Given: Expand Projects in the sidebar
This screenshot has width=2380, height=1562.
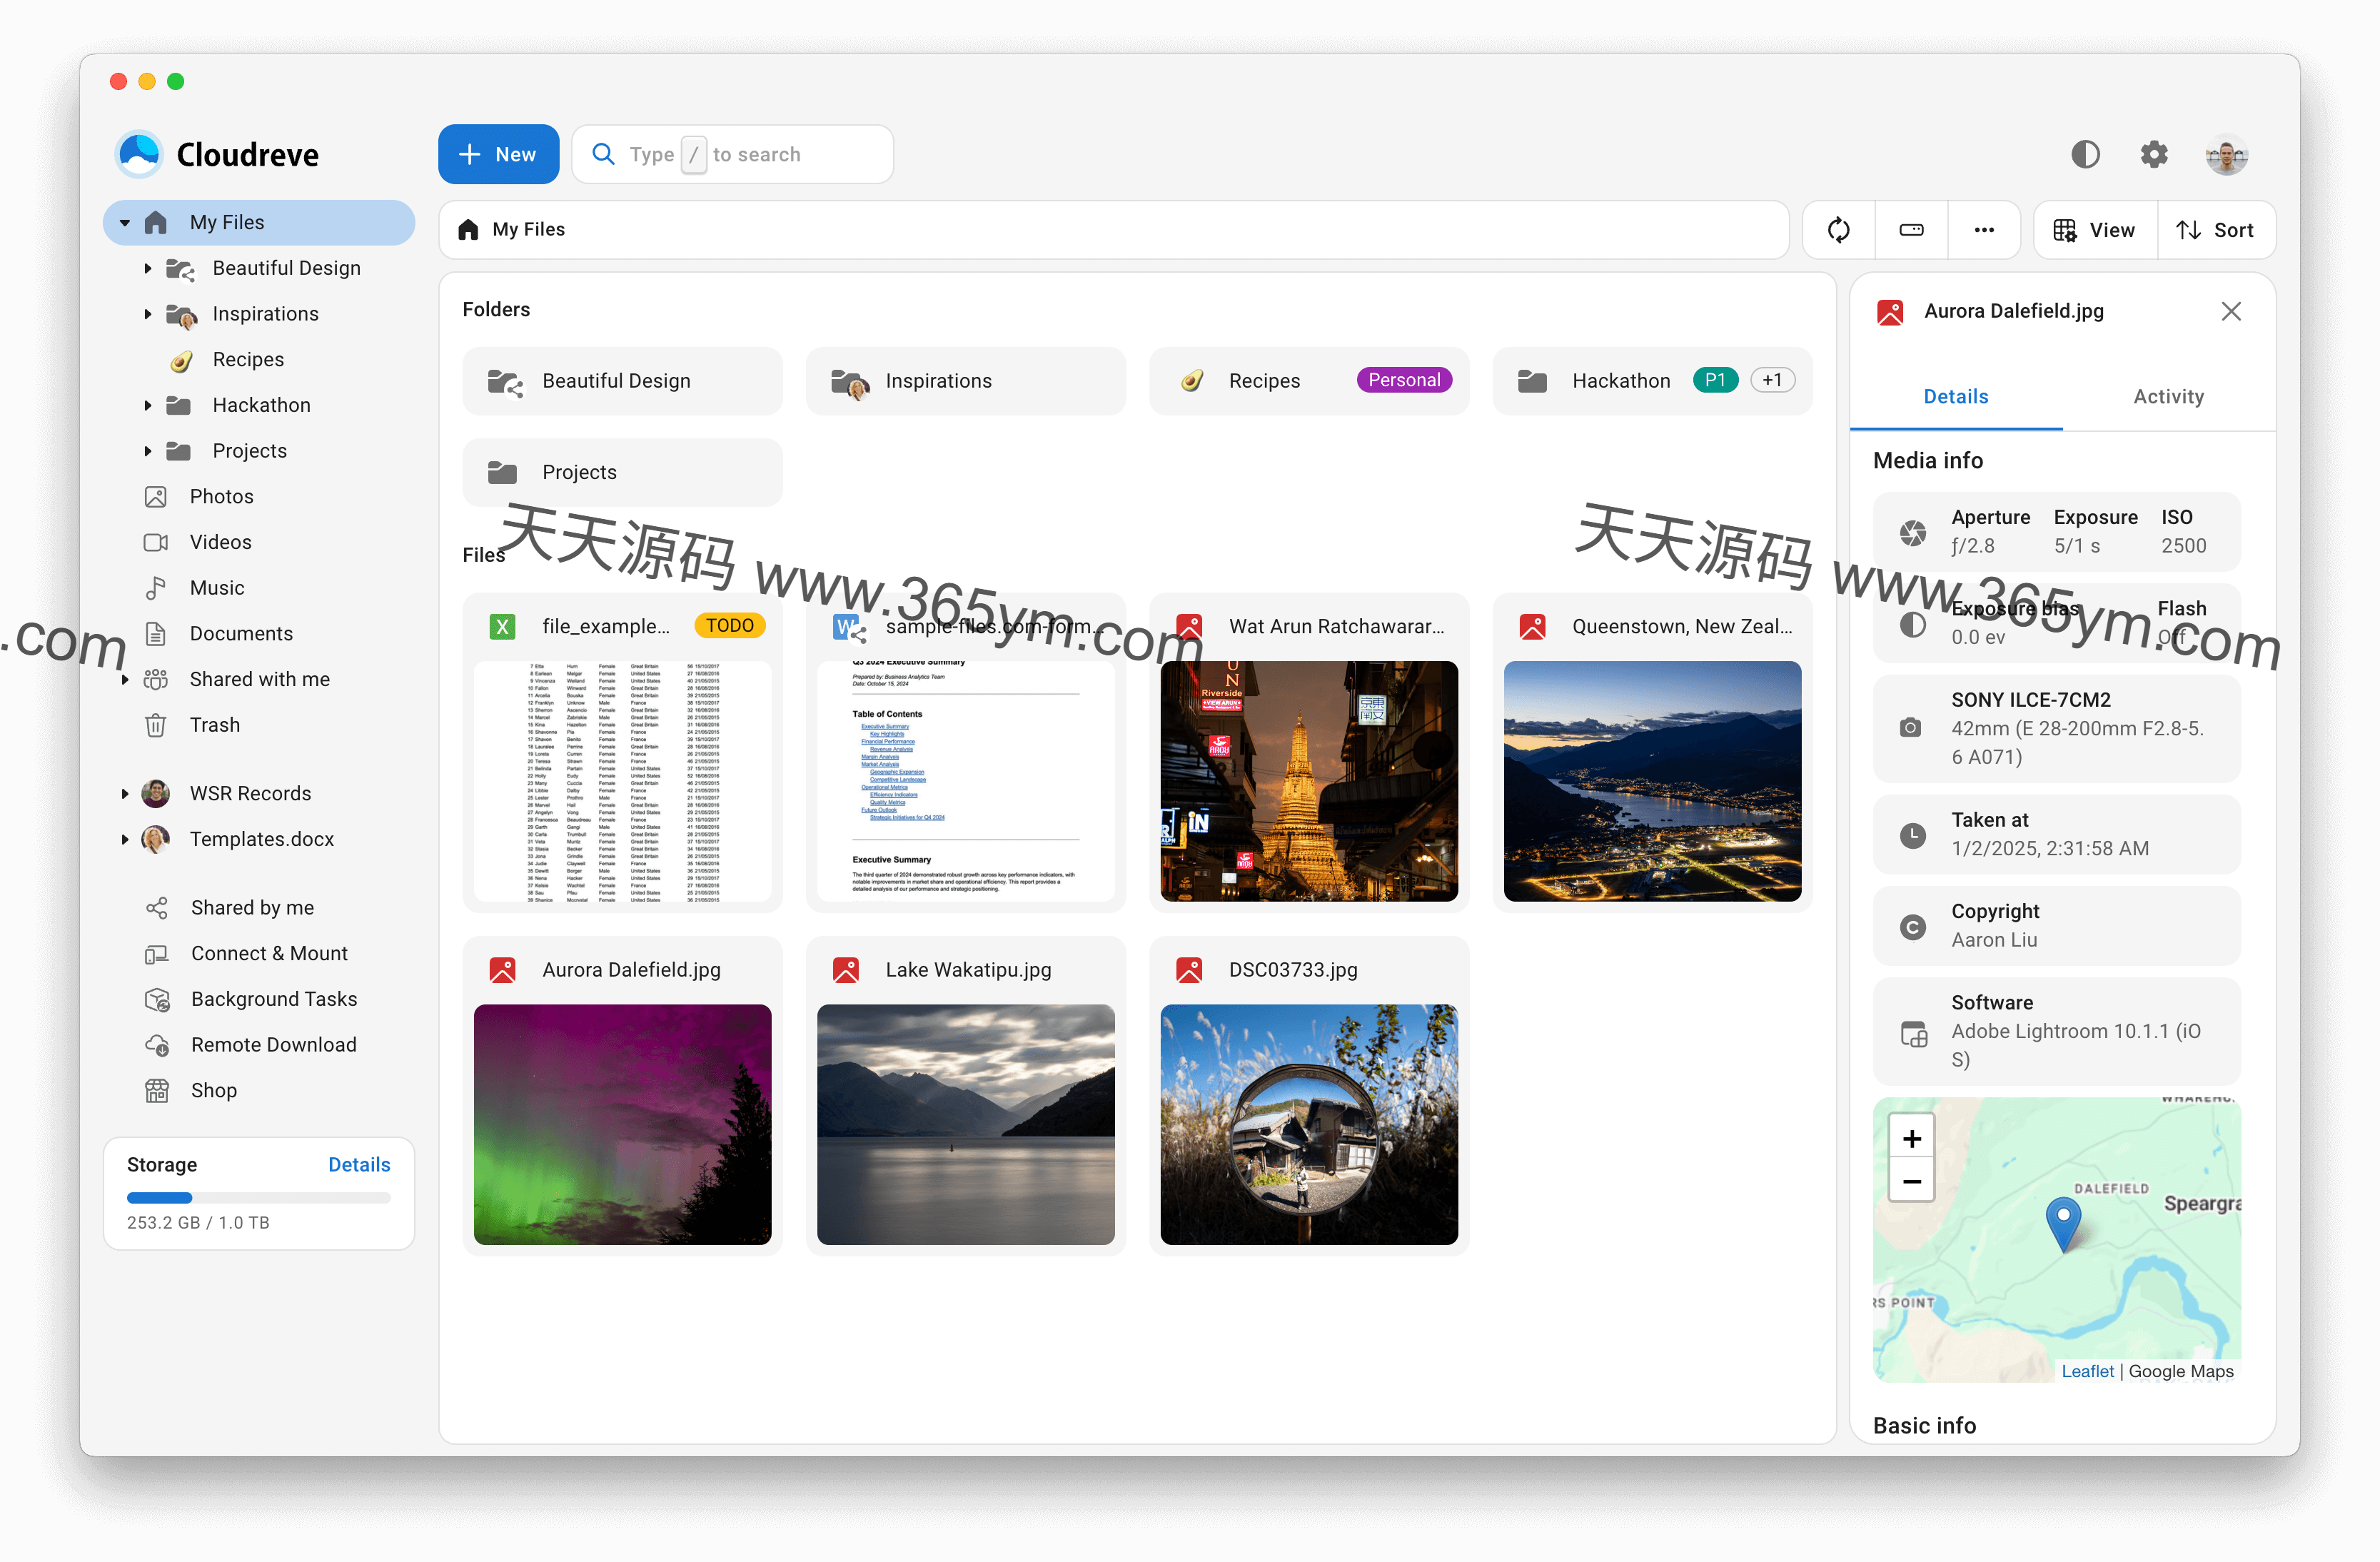Looking at the screenshot, I should pos(148,451).
